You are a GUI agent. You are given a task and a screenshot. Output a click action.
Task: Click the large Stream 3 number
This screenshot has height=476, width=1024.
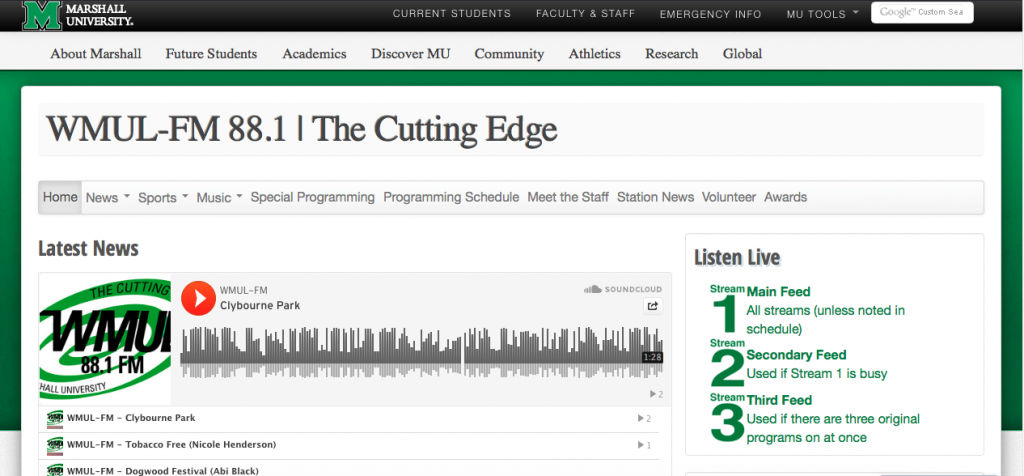[x=727, y=423]
